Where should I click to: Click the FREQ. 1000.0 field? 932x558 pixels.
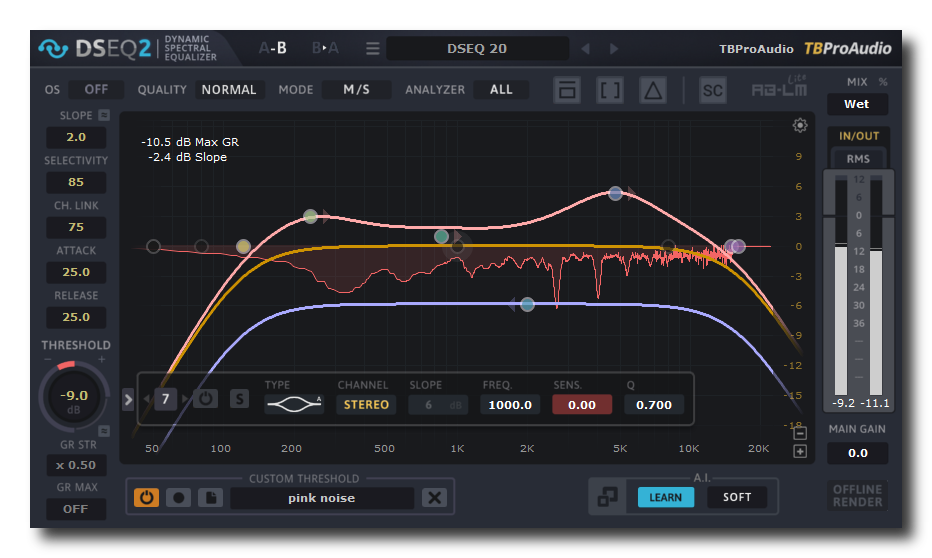point(510,405)
